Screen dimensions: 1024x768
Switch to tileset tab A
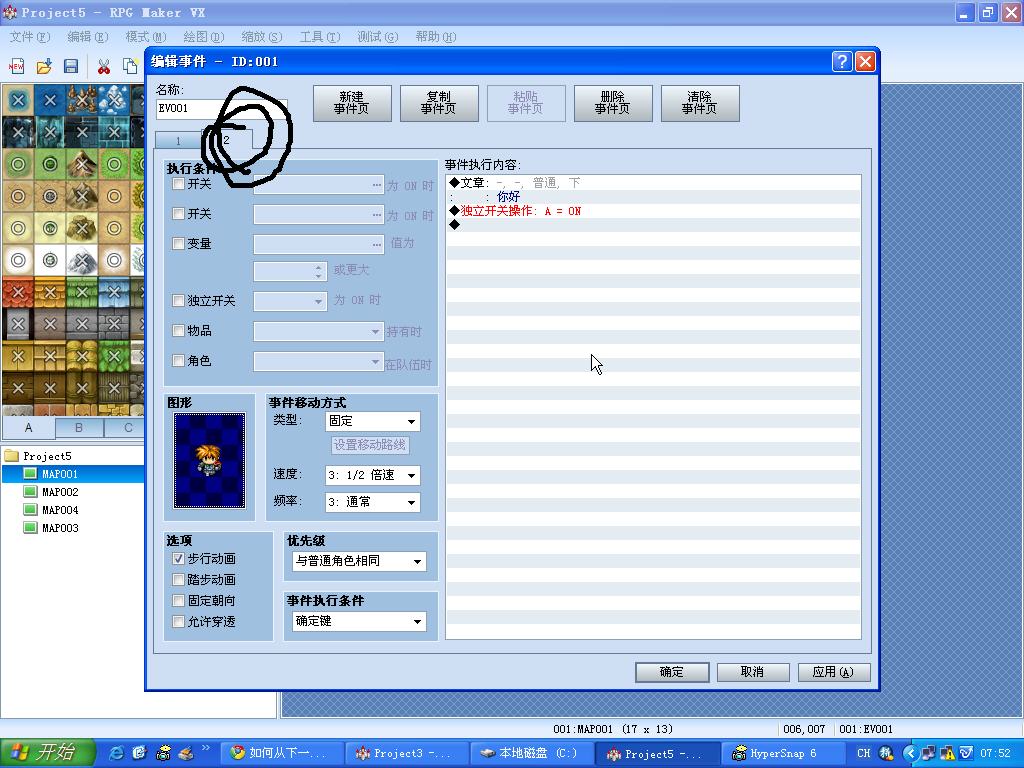[x=28, y=427]
